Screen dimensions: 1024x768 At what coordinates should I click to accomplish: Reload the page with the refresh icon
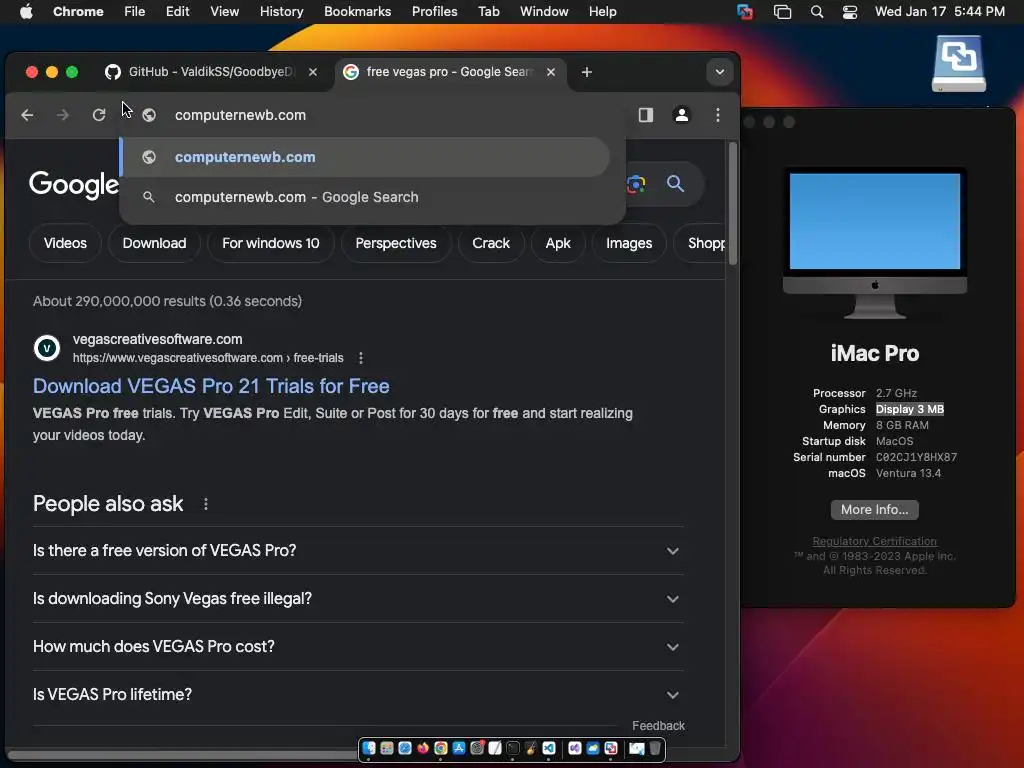[99, 115]
